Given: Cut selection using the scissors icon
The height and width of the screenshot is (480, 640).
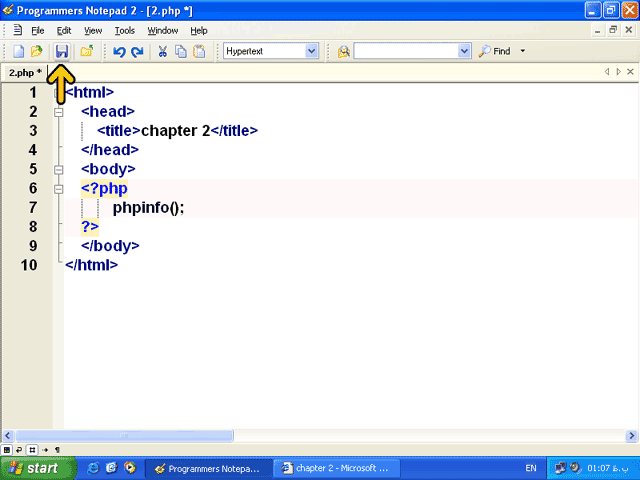Looking at the screenshot, I should pyautogui.click(x=163, y=51).
